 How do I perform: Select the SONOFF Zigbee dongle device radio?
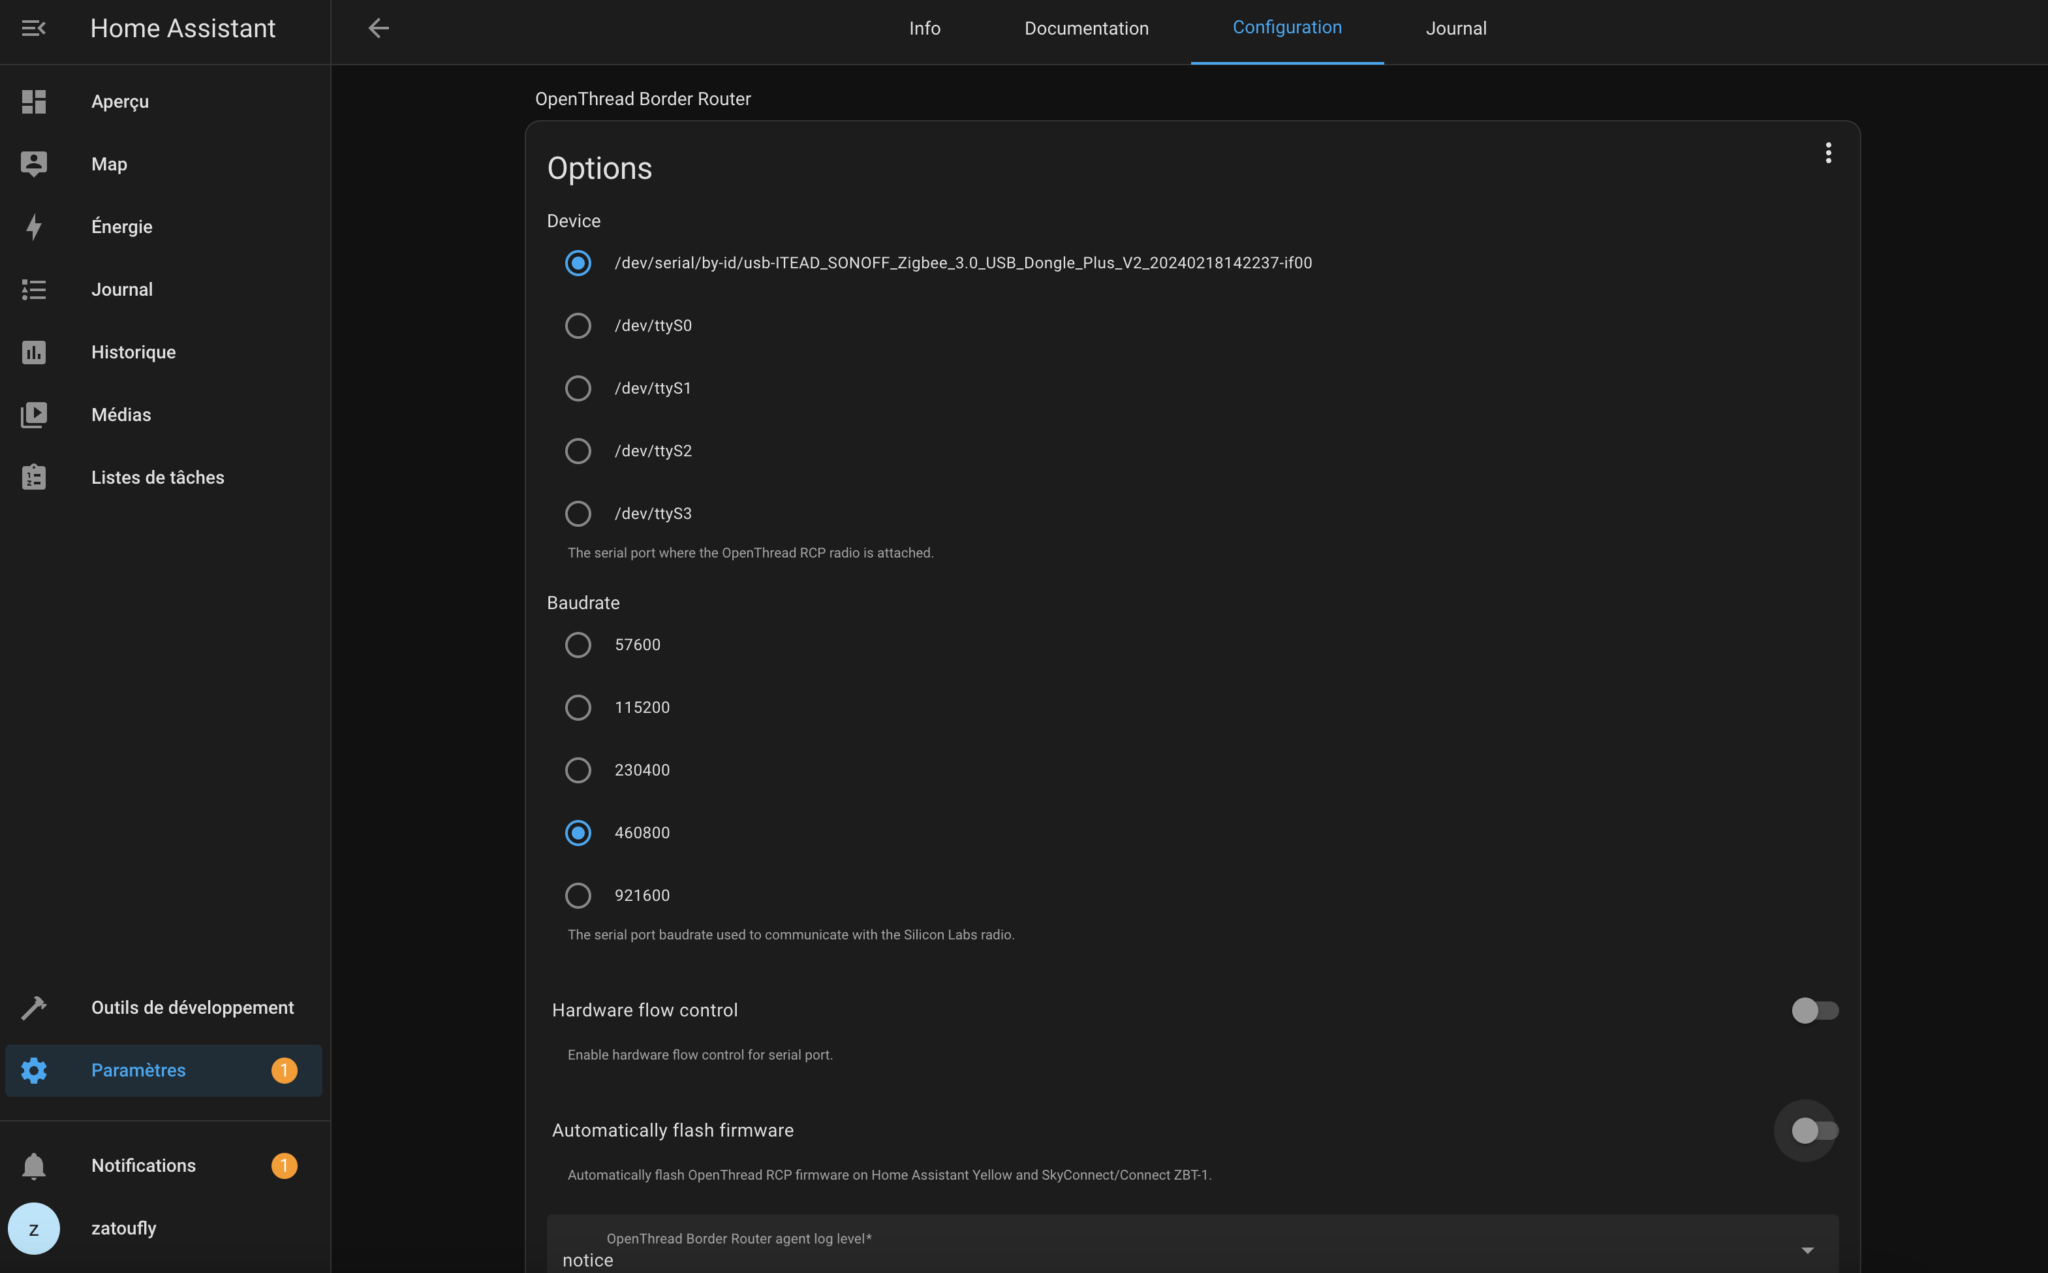(578, 263)
